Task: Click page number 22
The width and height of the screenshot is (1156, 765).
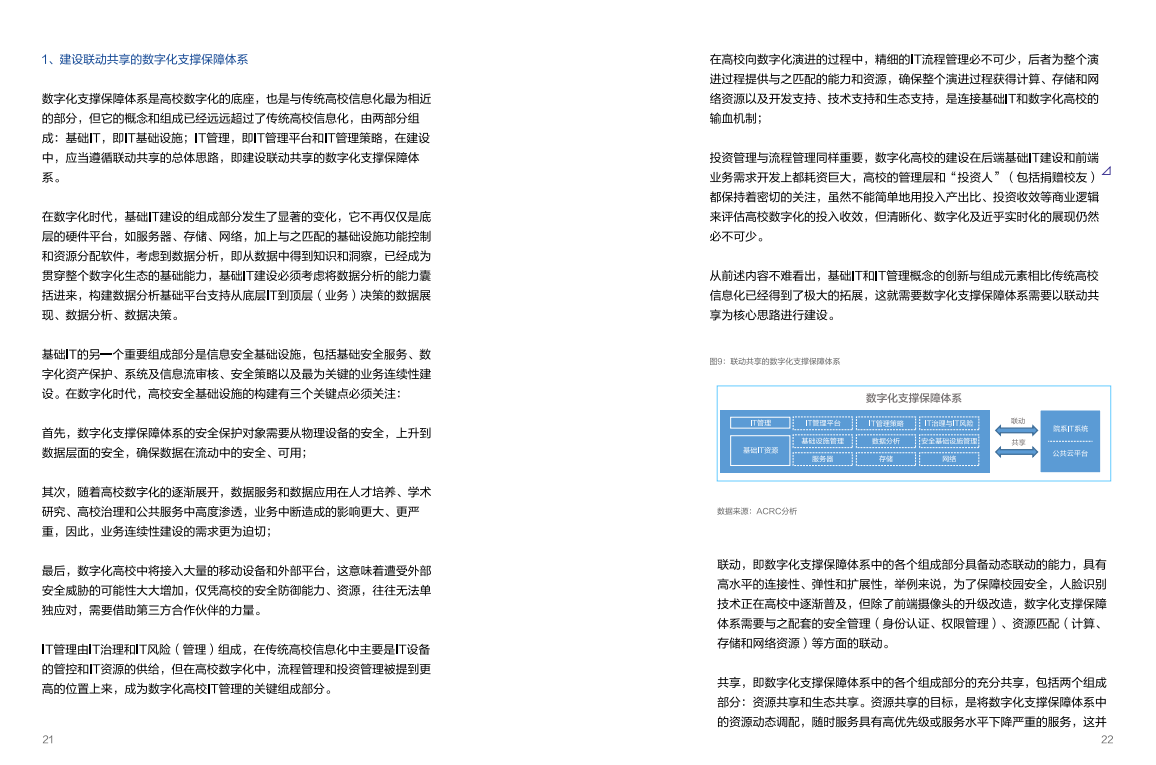Action: [x=1107, y=739]
